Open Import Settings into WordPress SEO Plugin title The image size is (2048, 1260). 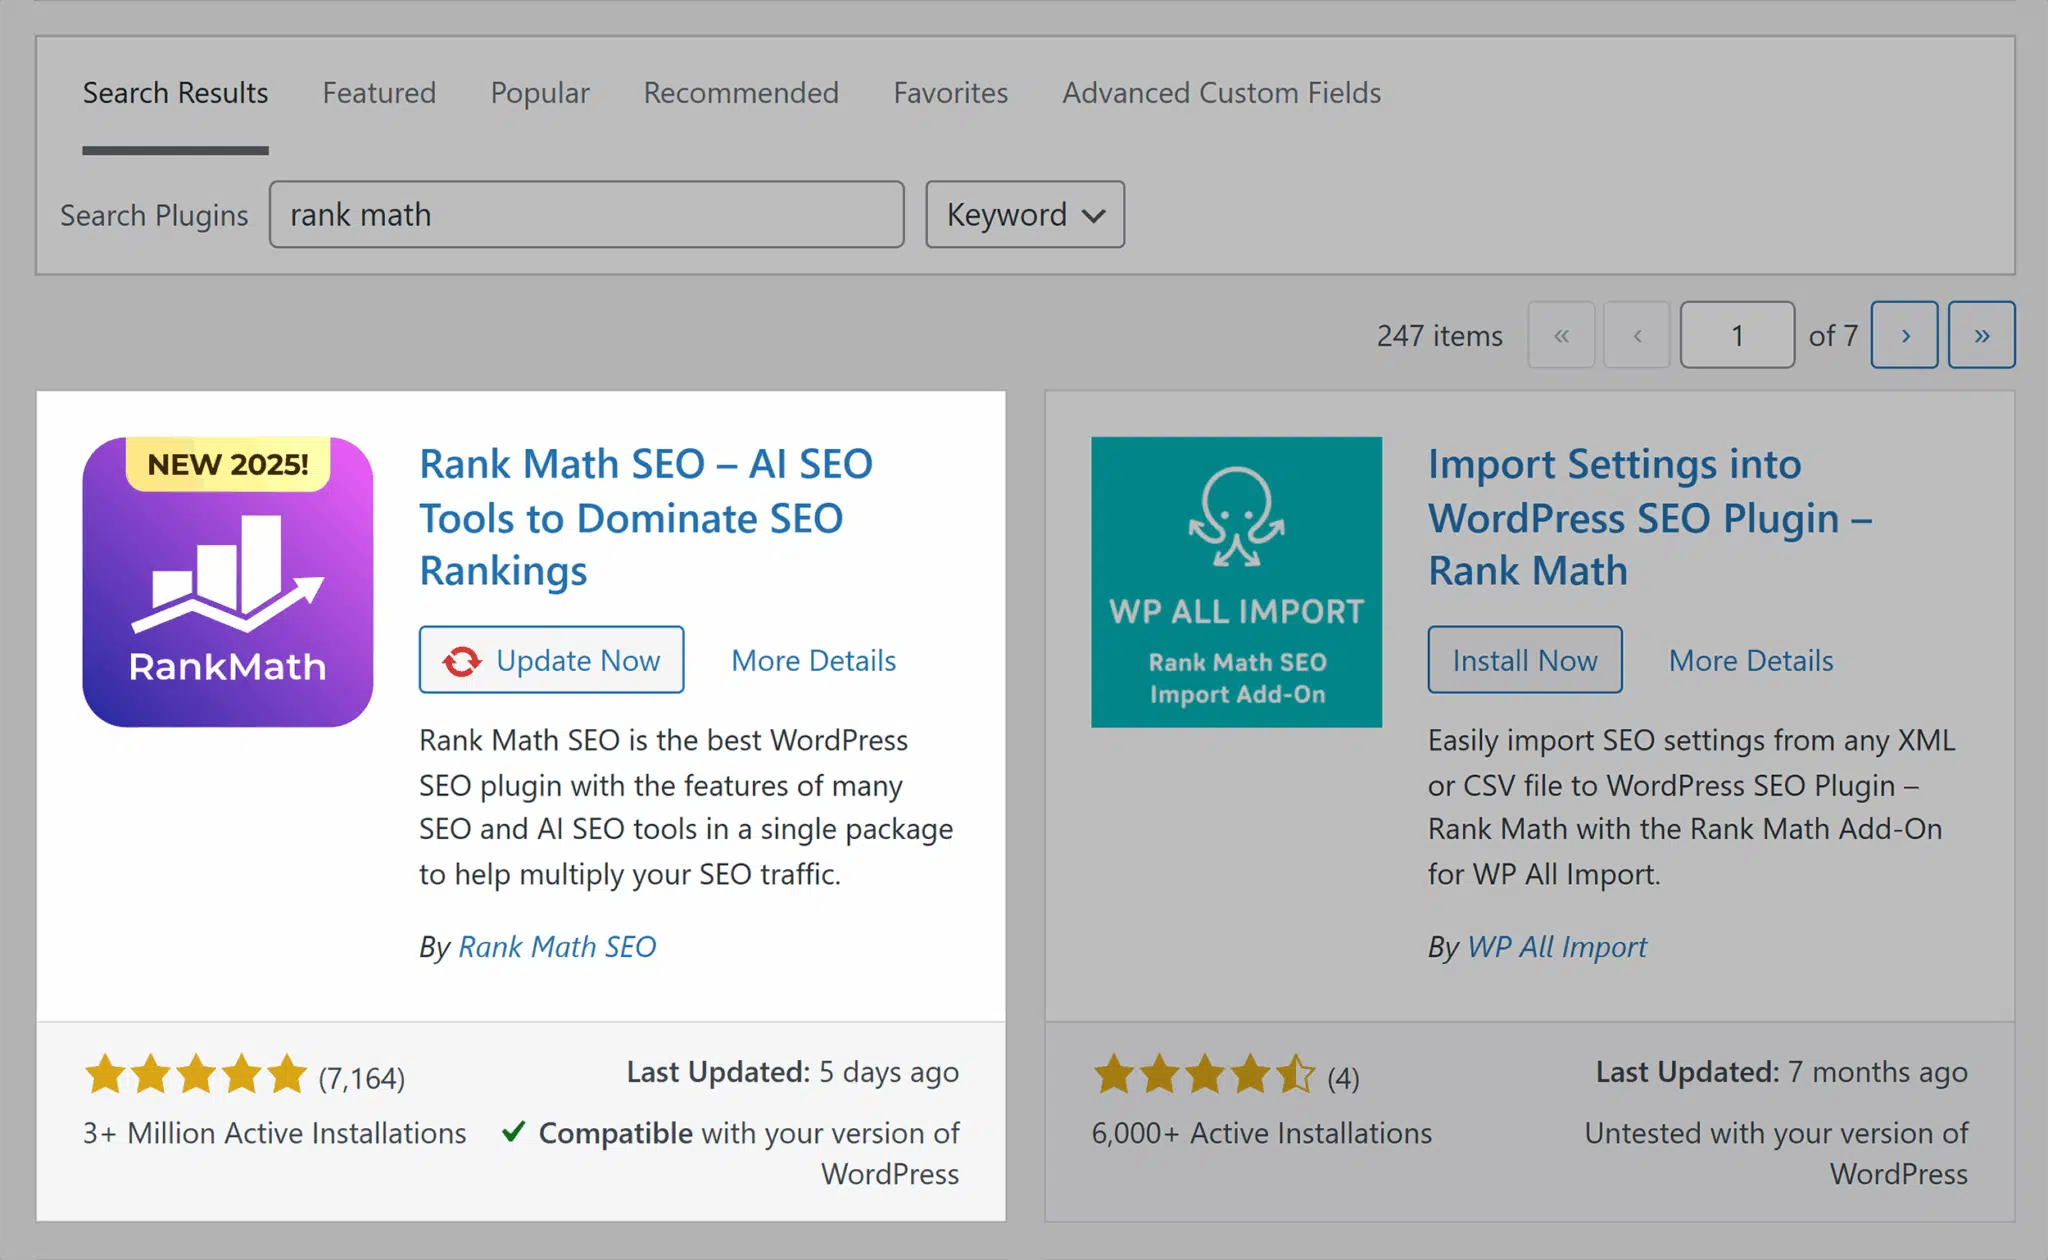pos(1650,517)
